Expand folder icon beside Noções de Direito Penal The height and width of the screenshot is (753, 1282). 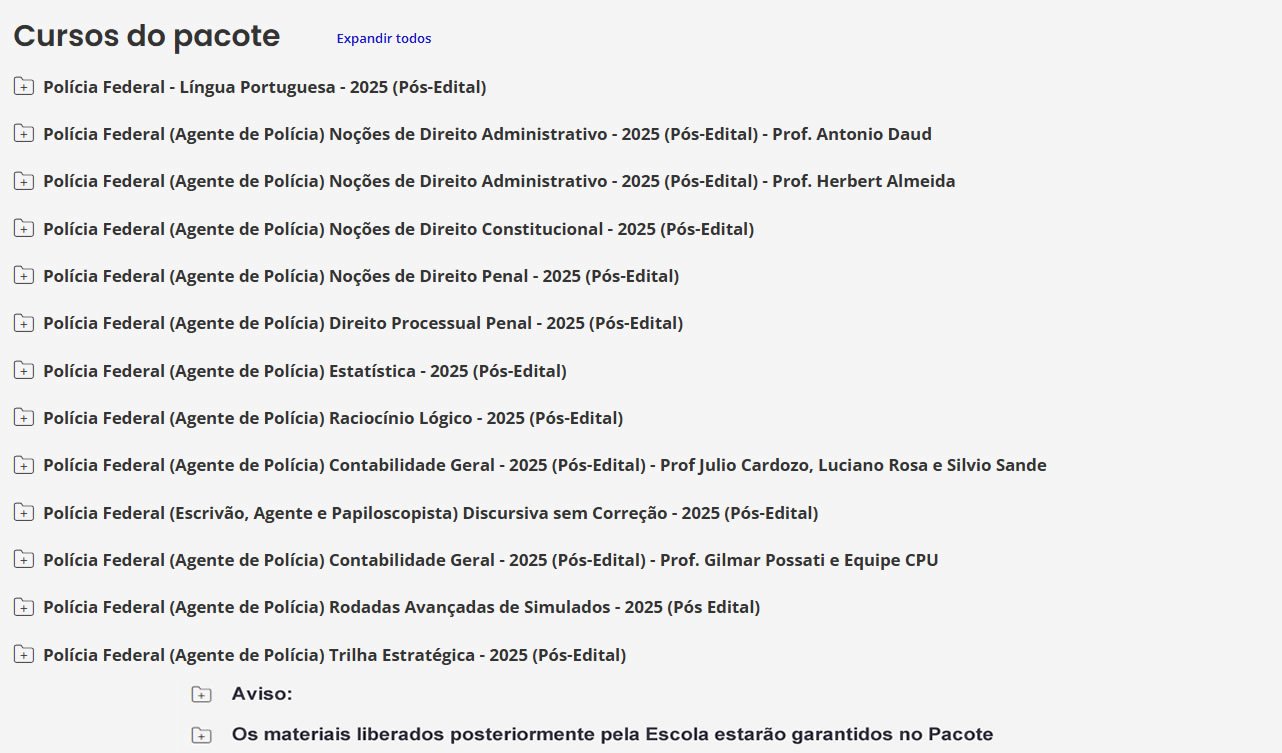[24, 276]
